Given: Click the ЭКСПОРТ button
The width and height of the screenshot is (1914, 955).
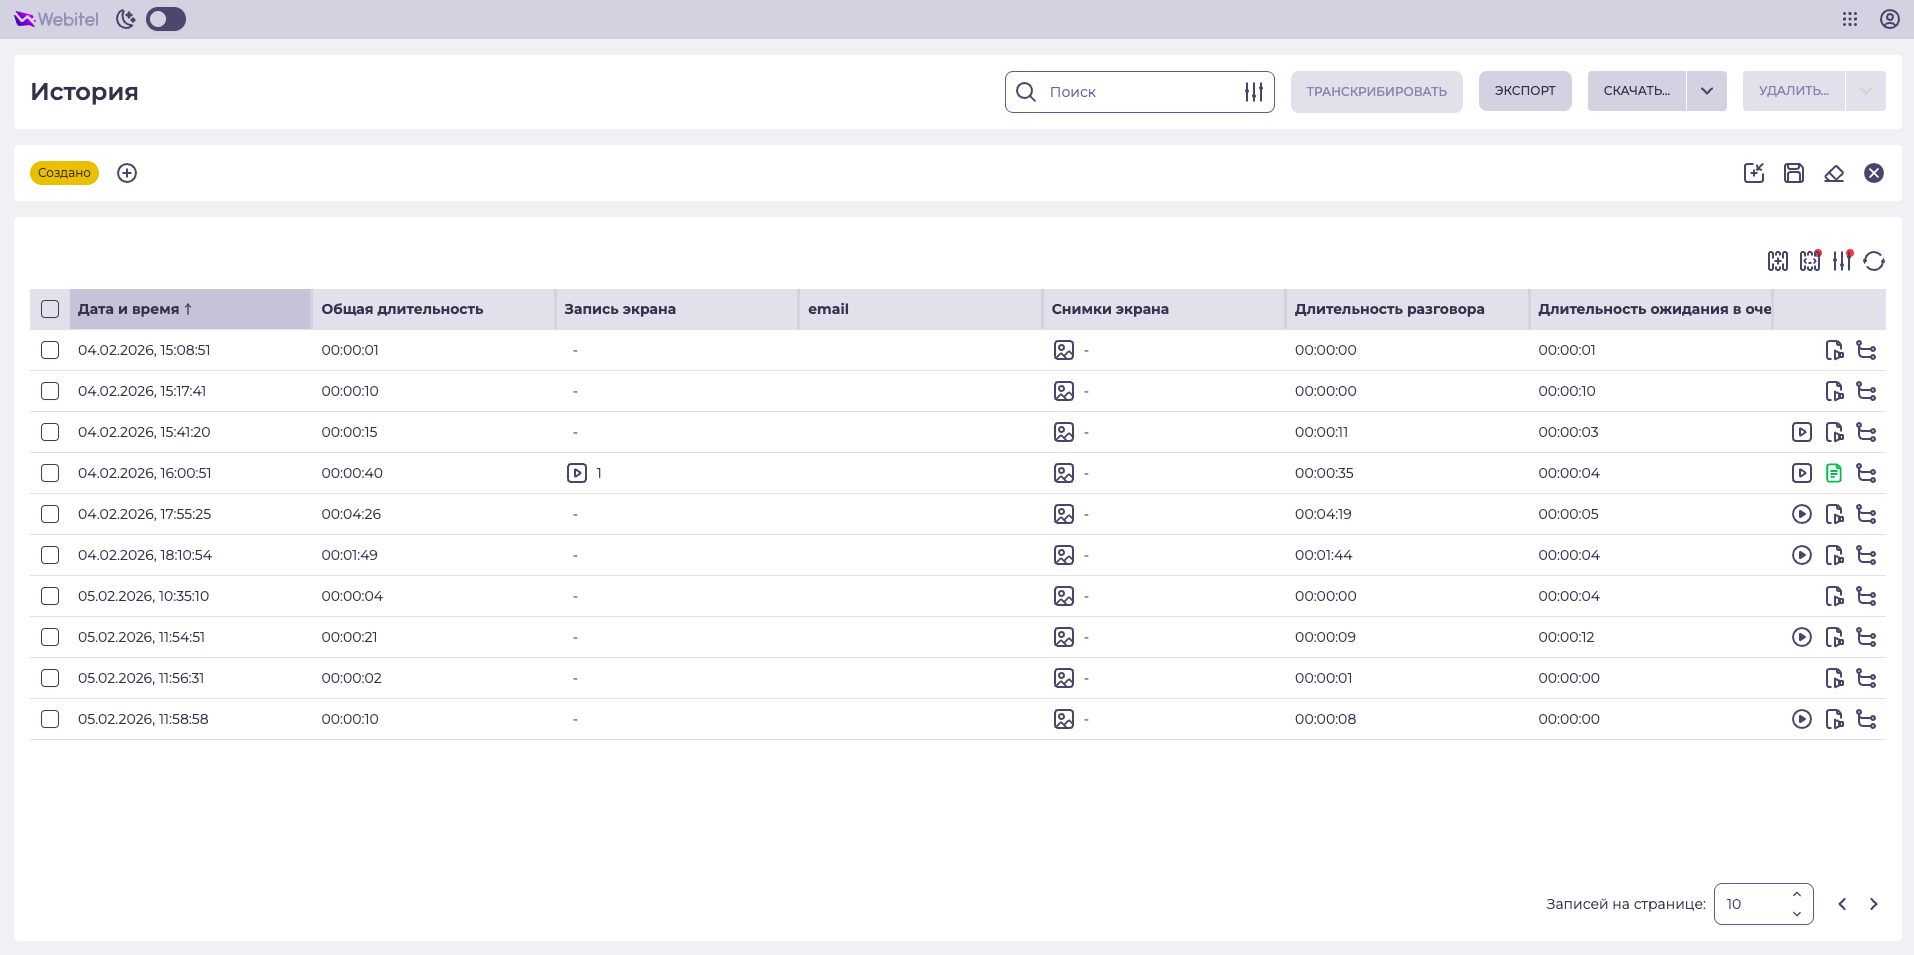Looking at the screenshot, I should [1525, 91].
